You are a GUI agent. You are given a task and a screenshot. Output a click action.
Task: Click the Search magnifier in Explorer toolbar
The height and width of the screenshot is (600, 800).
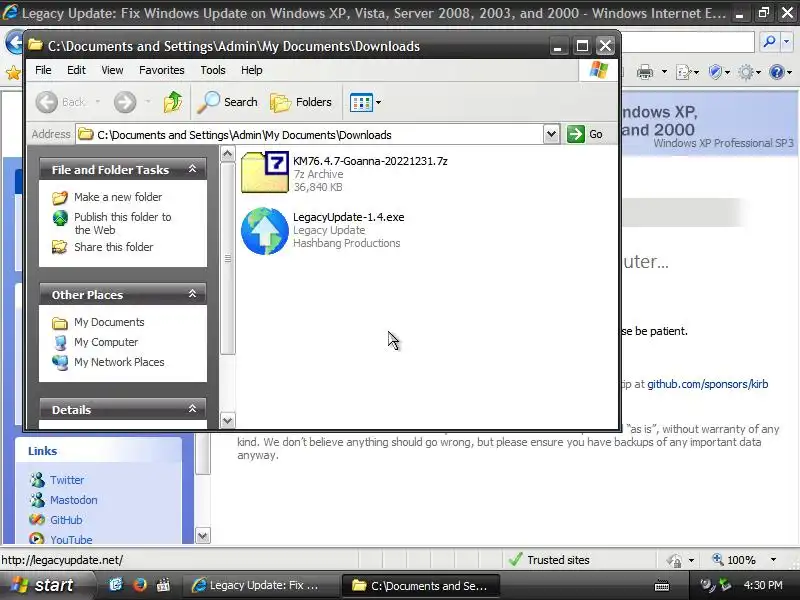[x=228, y=102]
